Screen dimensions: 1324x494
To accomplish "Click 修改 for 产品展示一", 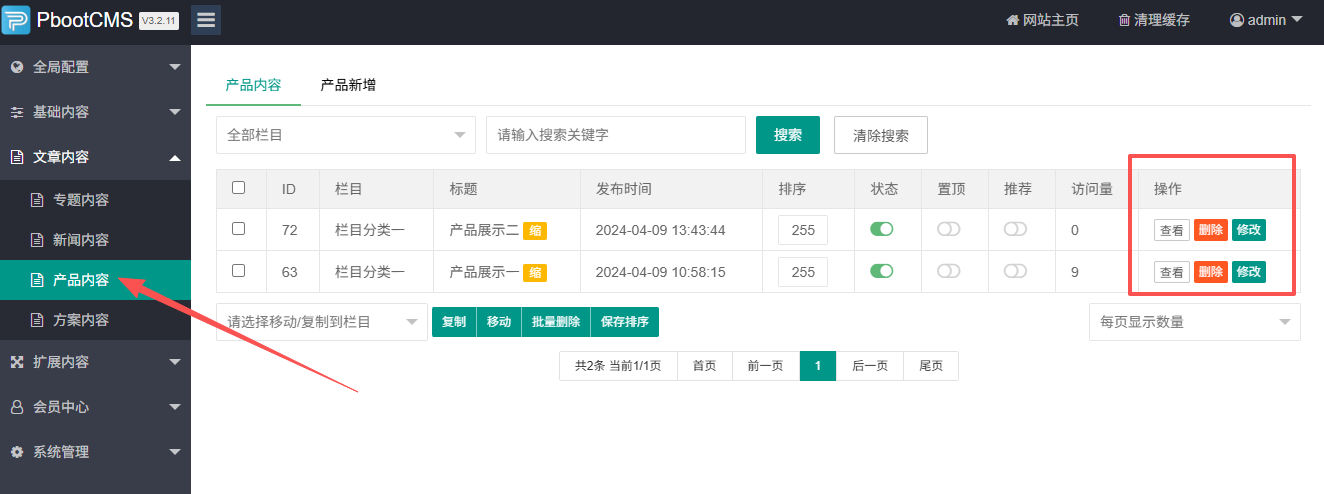I will click(1249, 272).
